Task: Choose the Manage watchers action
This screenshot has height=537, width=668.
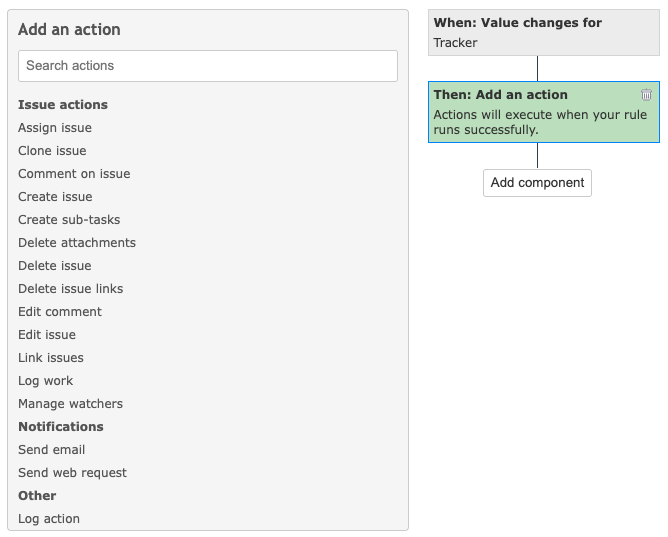Action: tap(71, 404)
